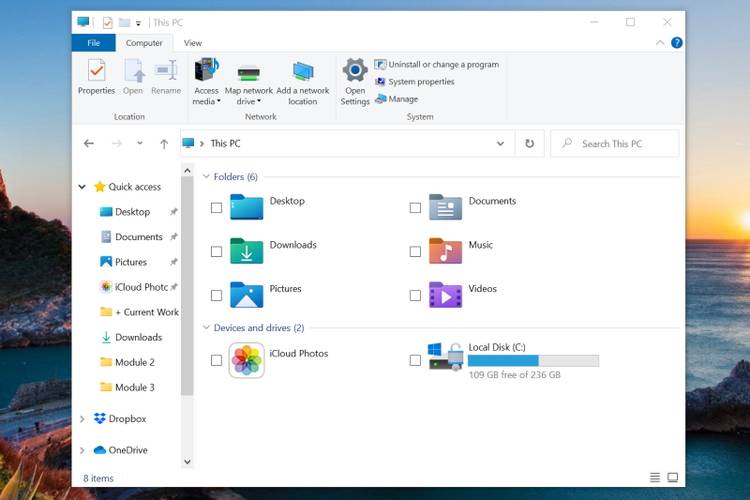Click Add a network location icon
750x500 pixels.
[x=303, y=71]
